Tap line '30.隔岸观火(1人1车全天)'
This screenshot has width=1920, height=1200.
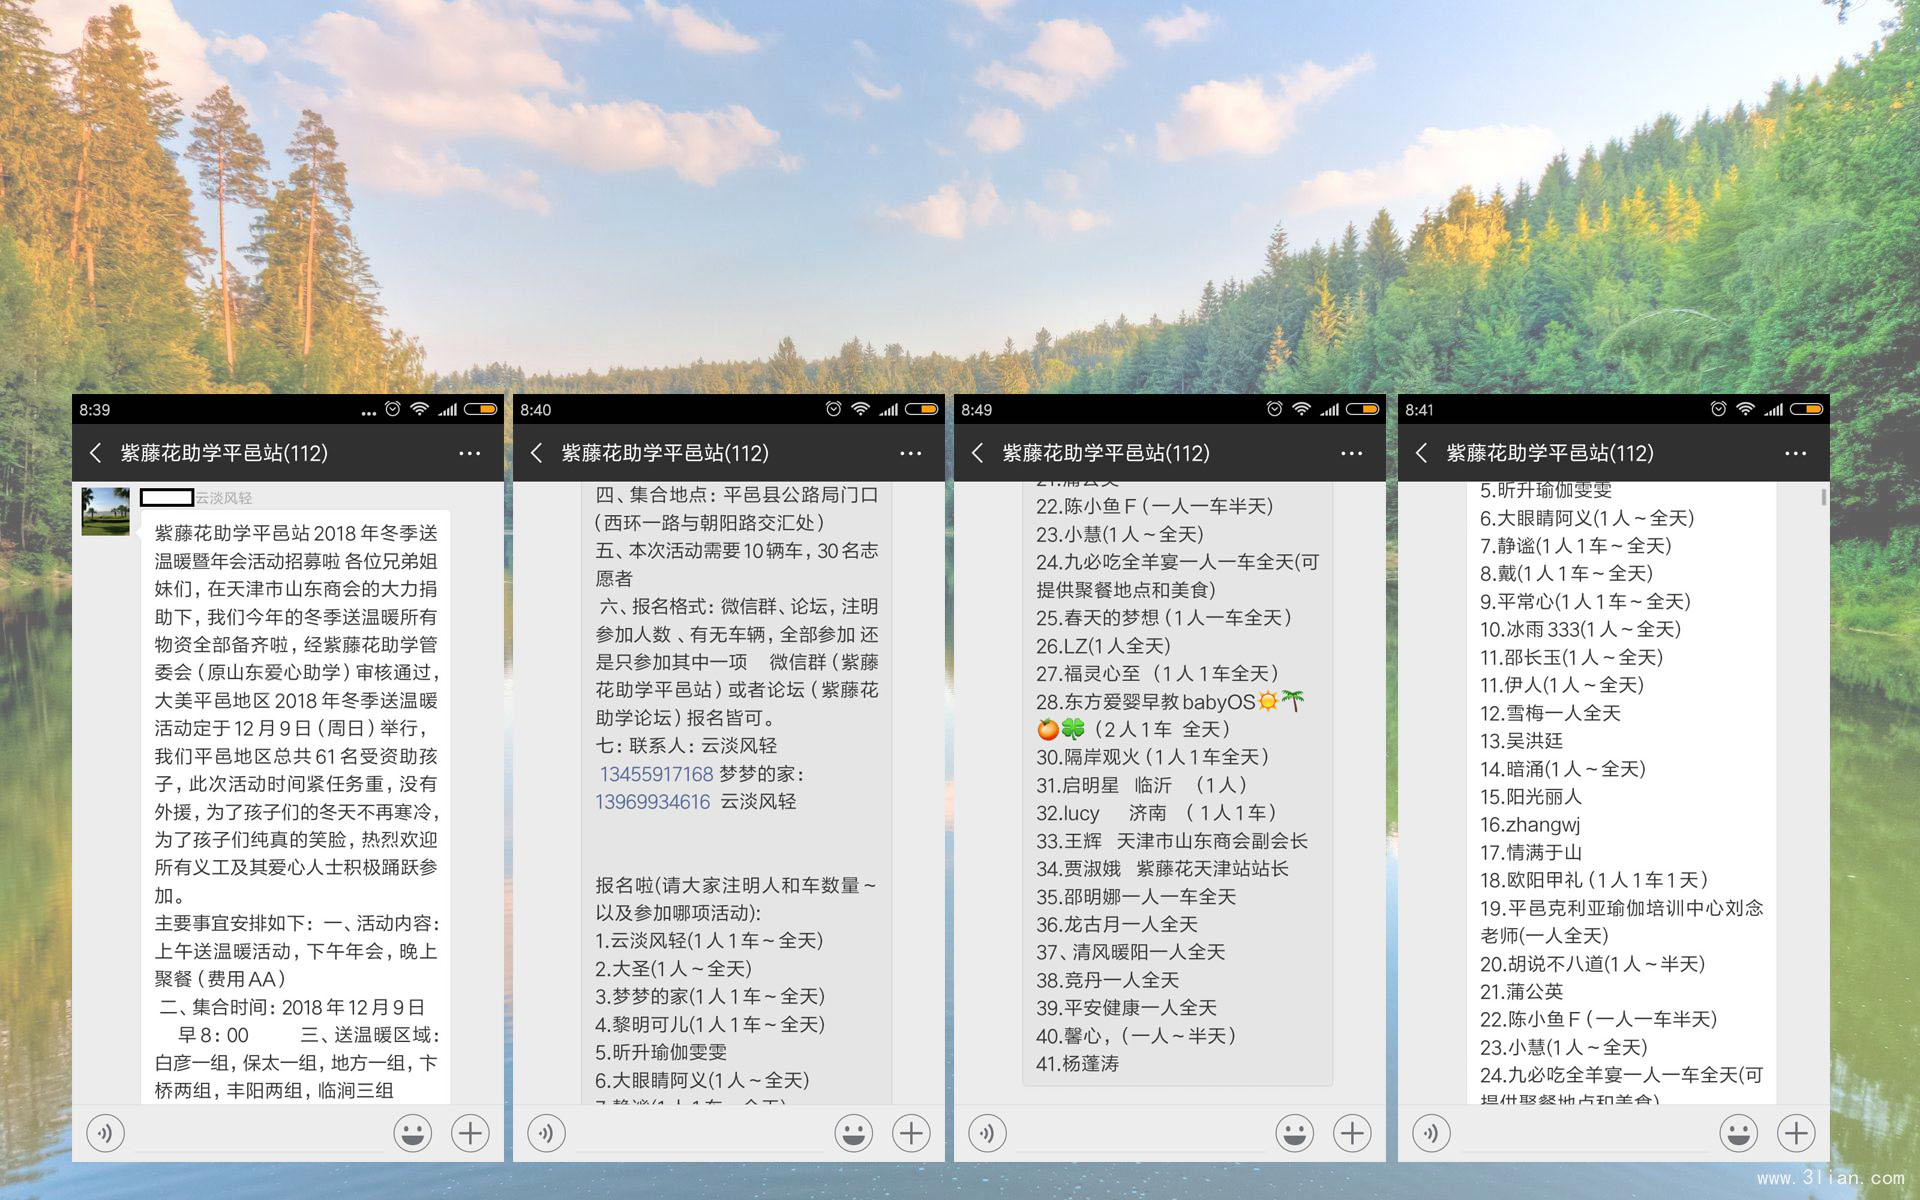[1153, 758]
